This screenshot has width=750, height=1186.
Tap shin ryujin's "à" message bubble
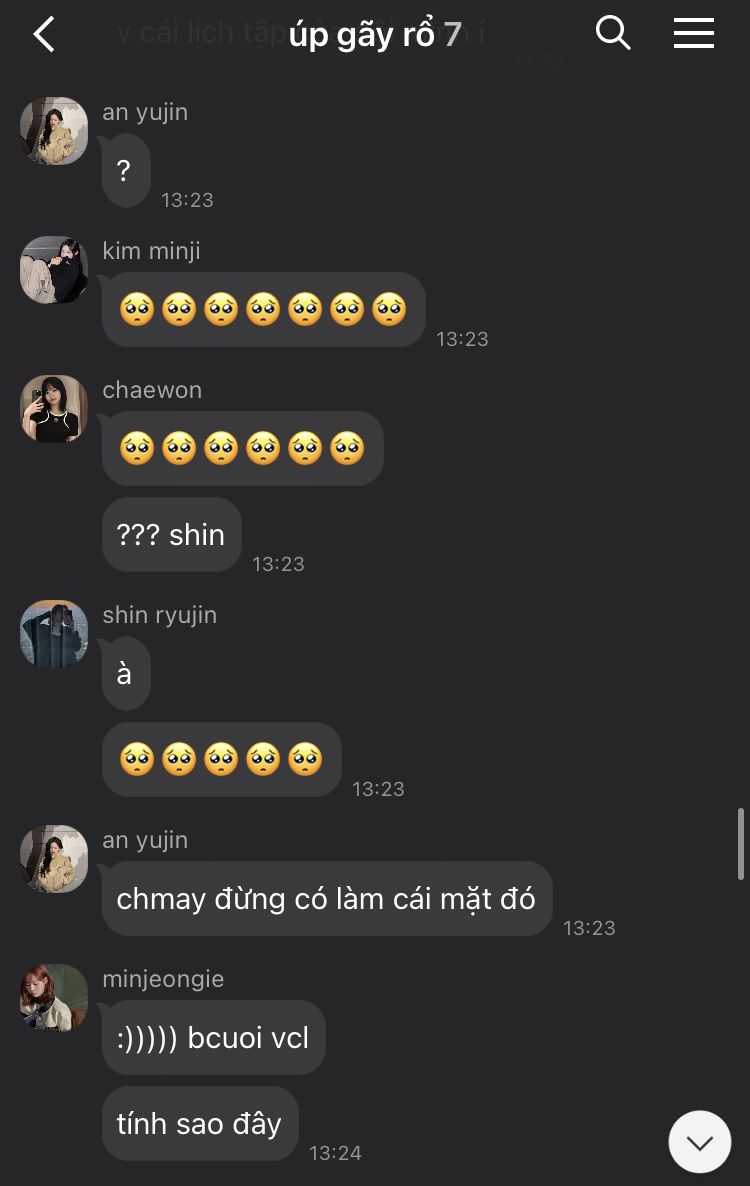pyautogui.click(x=126, y=674)
